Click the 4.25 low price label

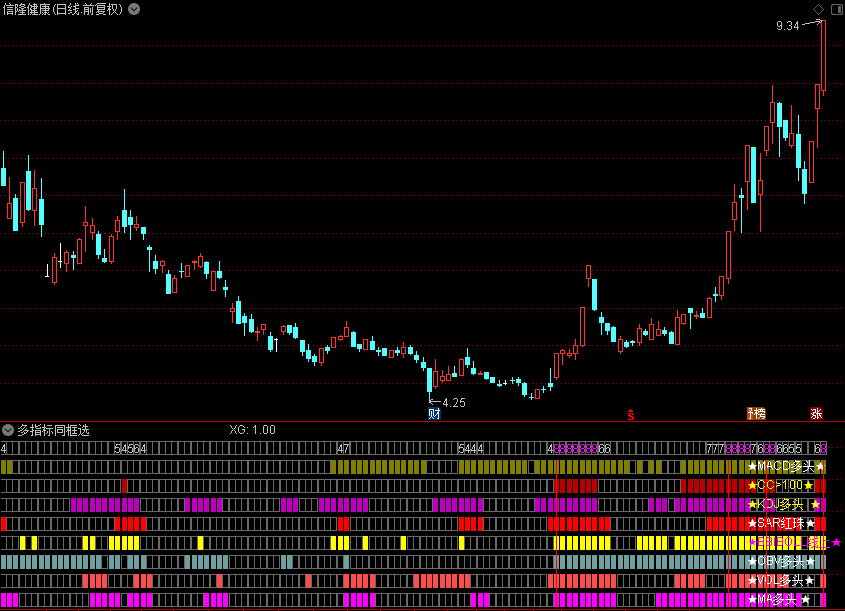[x=454, y=402]
